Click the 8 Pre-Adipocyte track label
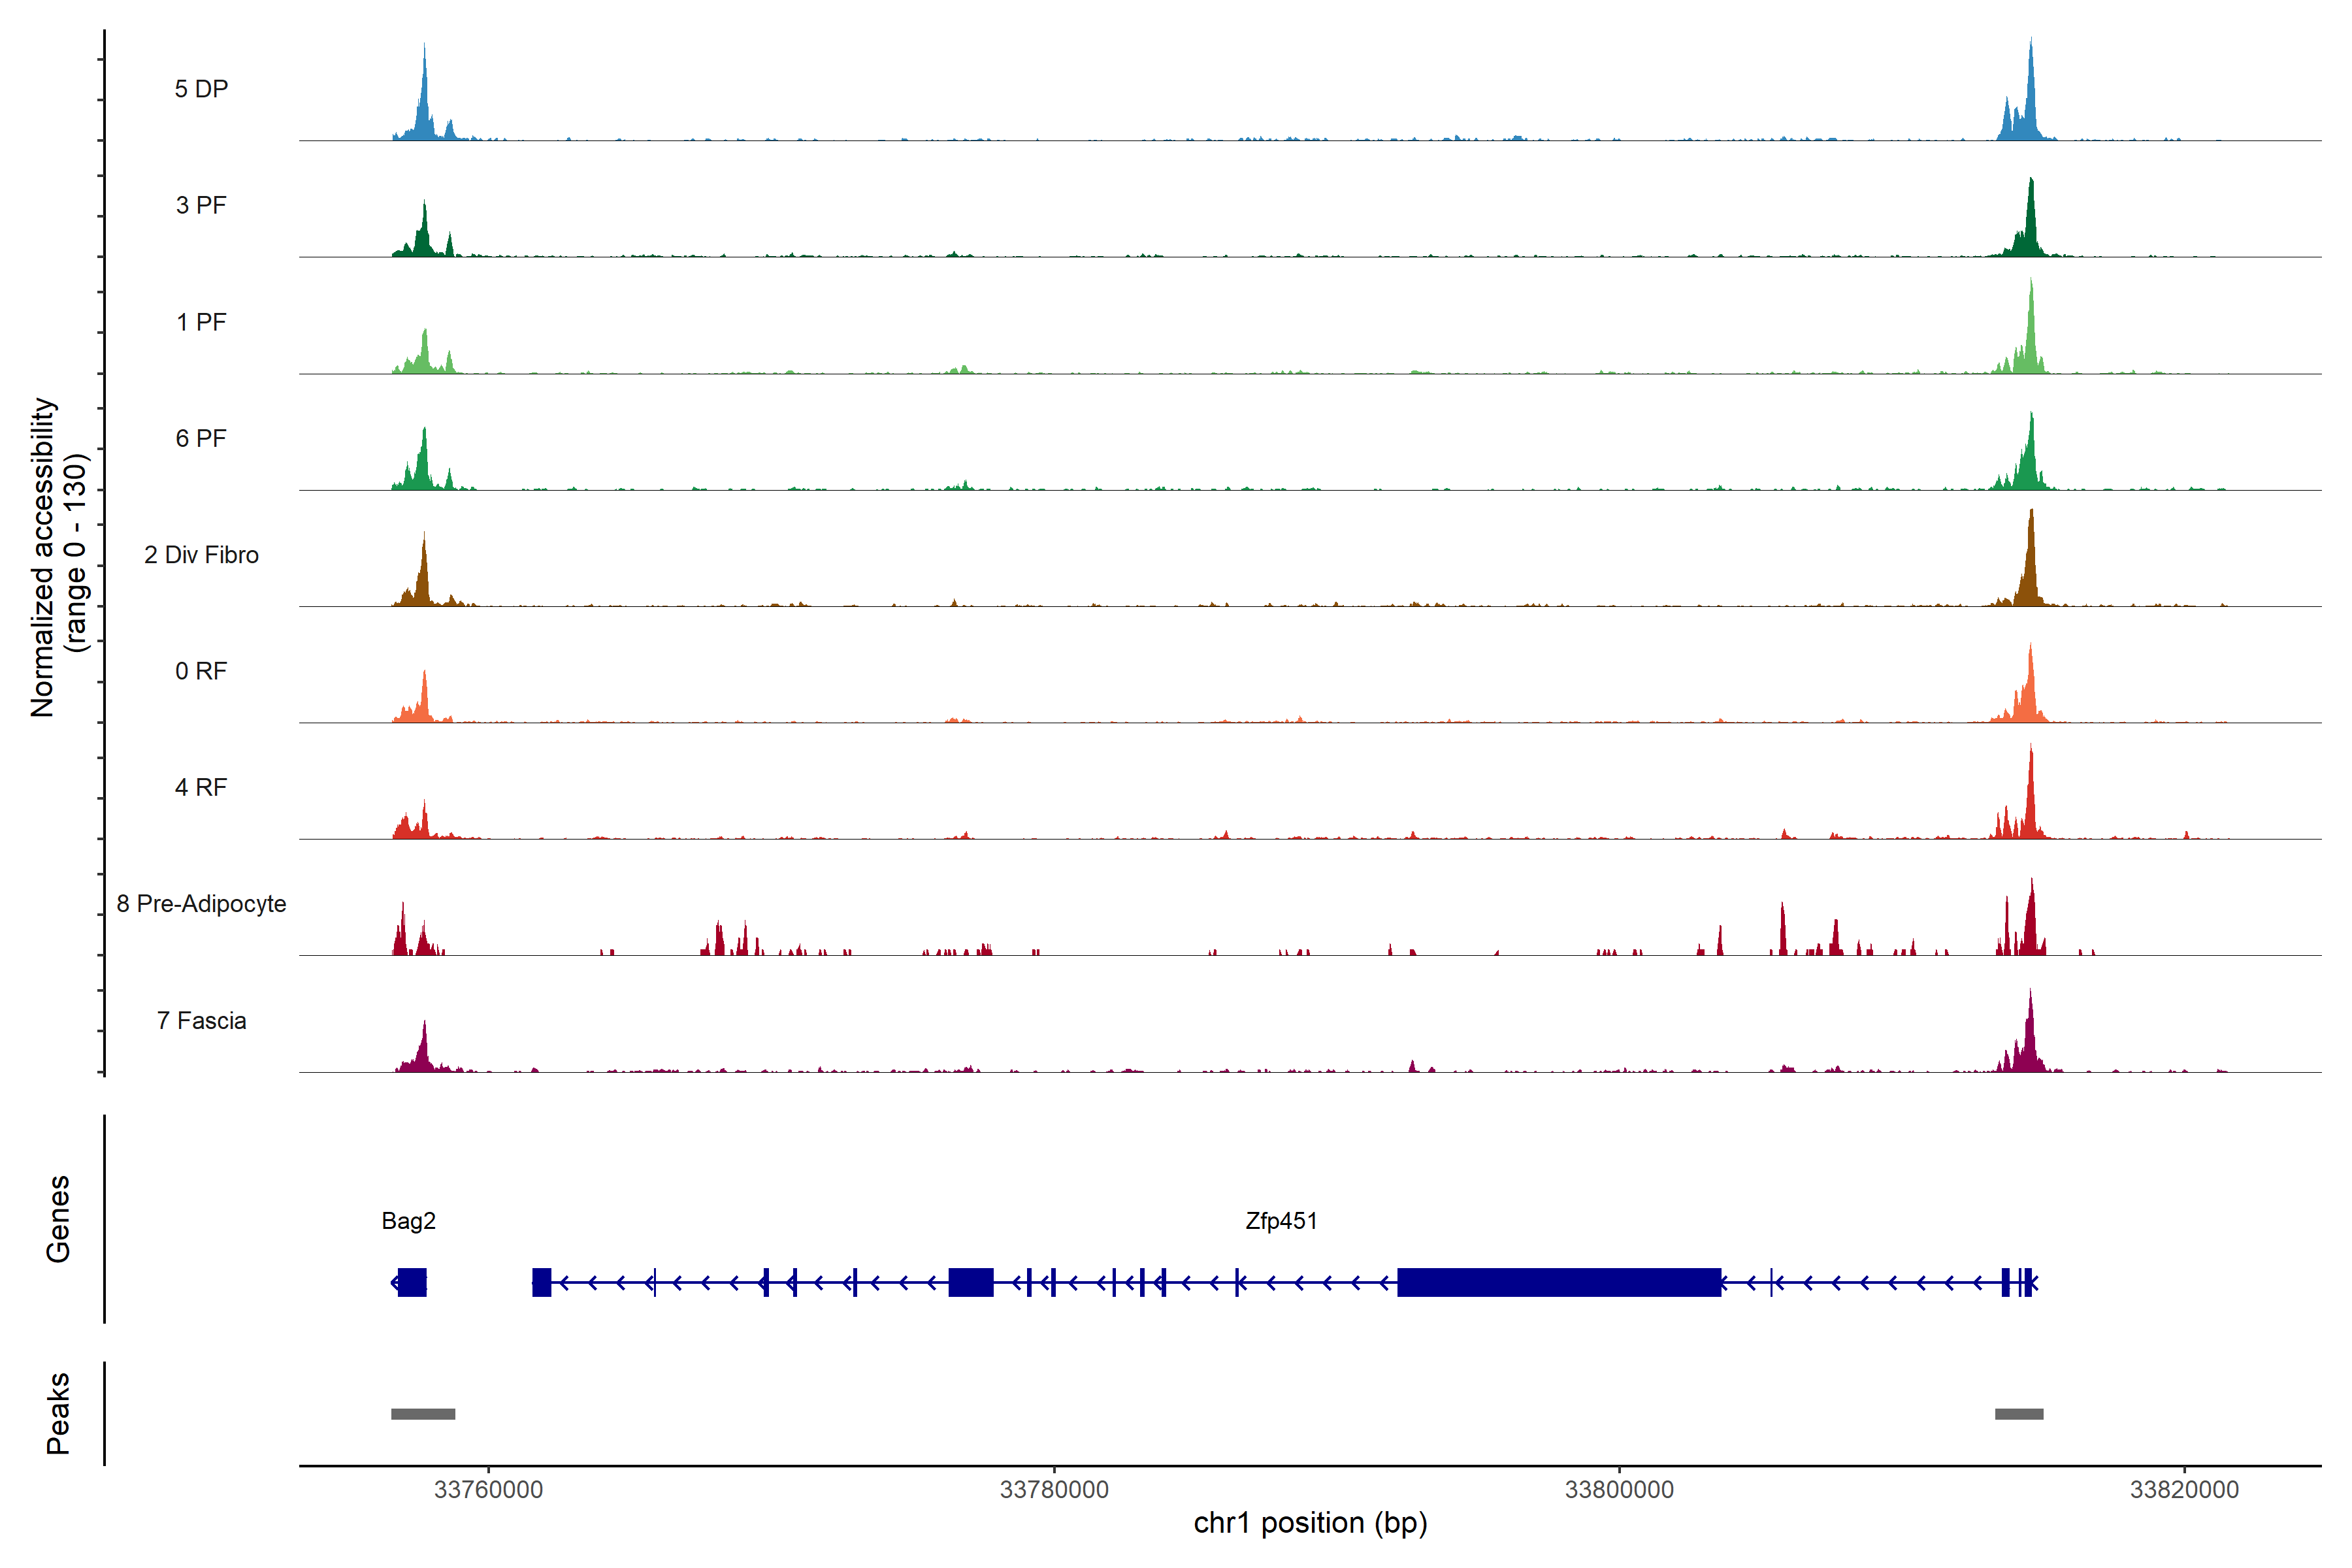2352x1568 pixels. (x=201, y=904)
